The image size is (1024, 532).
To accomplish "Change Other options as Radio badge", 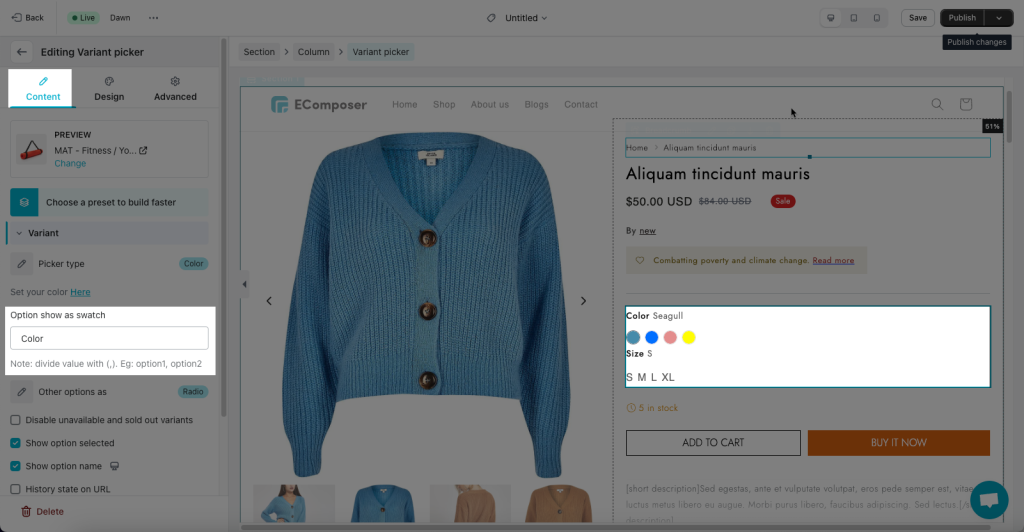I will pyautogui.click(x=193, y=392).
